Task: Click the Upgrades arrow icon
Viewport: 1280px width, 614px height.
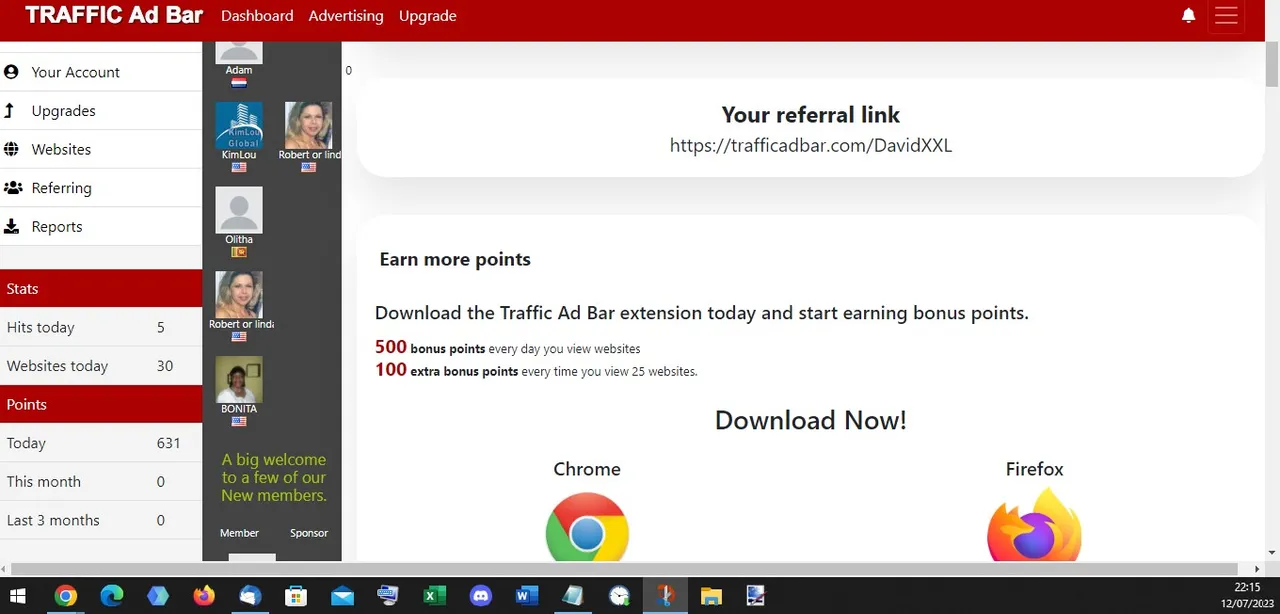Action: click(x=9, y=110)
